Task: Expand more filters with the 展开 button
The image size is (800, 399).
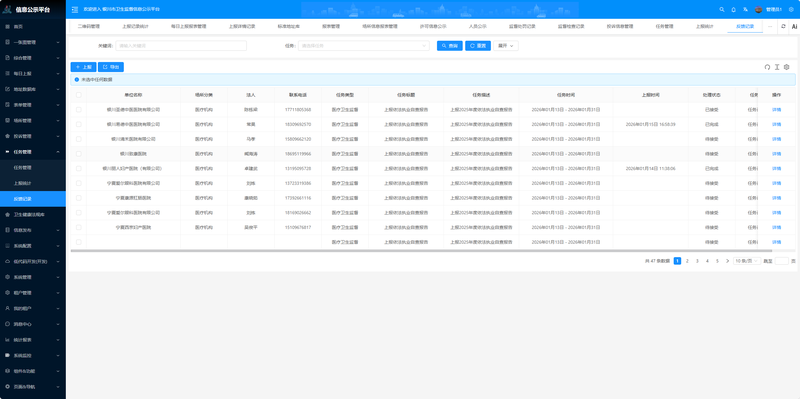Action: tap(506, 46)
